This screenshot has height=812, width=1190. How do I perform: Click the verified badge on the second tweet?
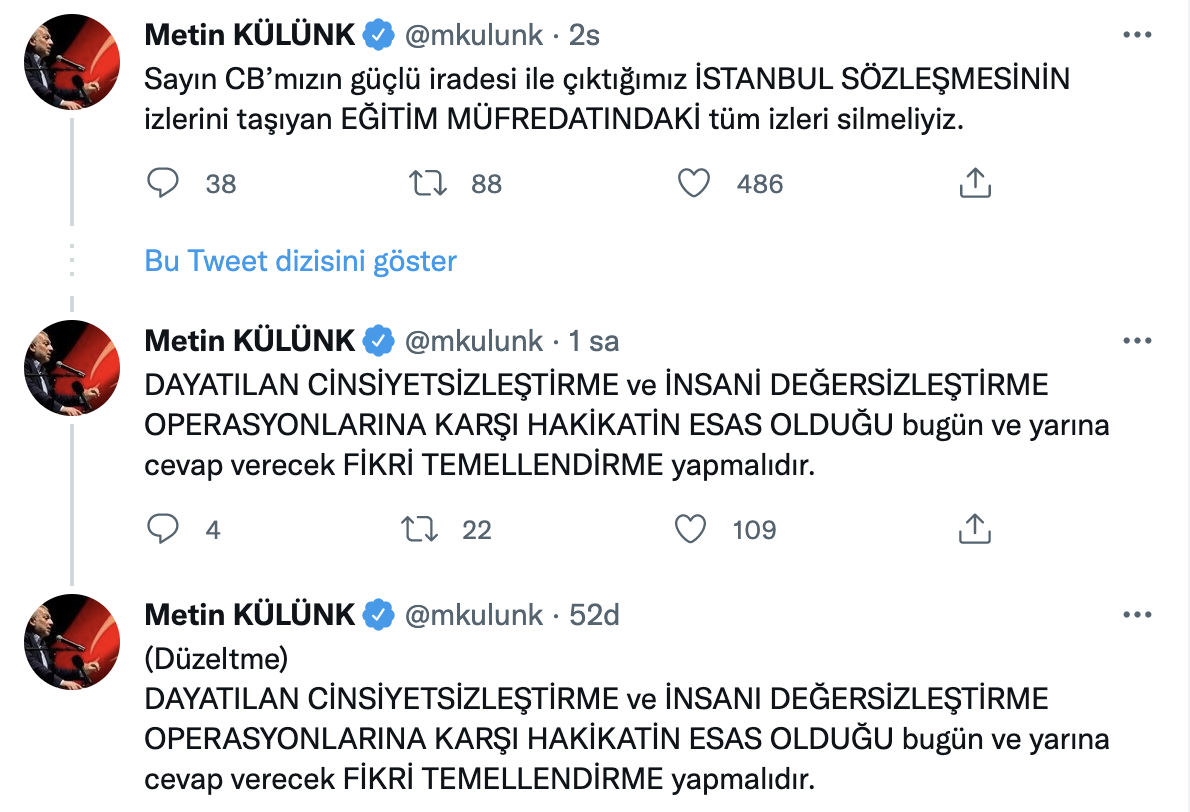(x=376, y=340)
